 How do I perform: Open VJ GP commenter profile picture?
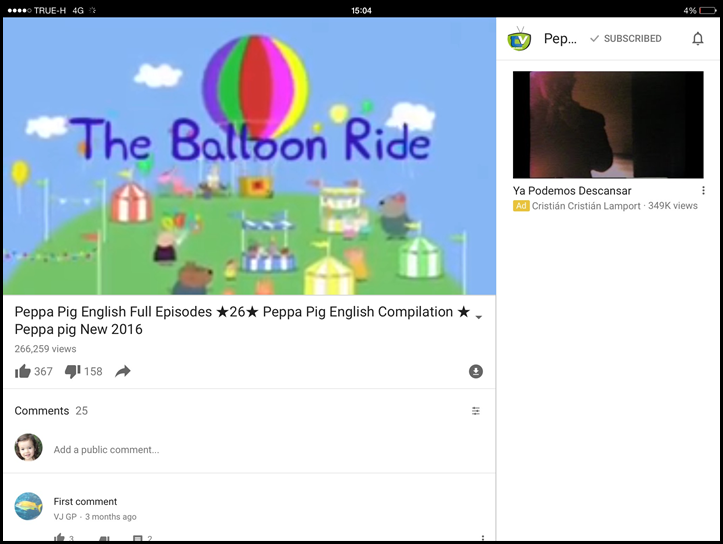pyautogui.click(x=29, y=506)
